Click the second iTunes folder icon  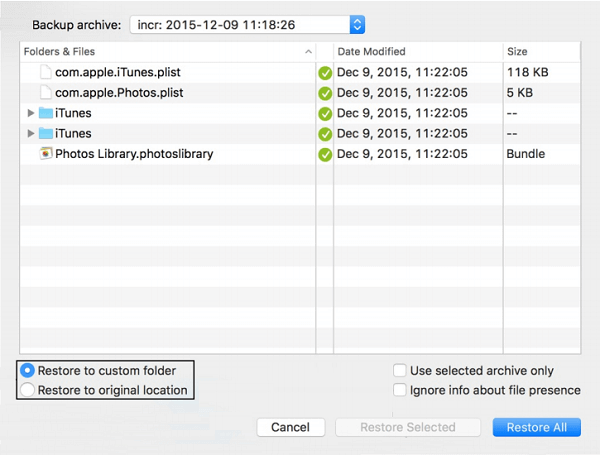pyautogui.click(x=46, y=134)
